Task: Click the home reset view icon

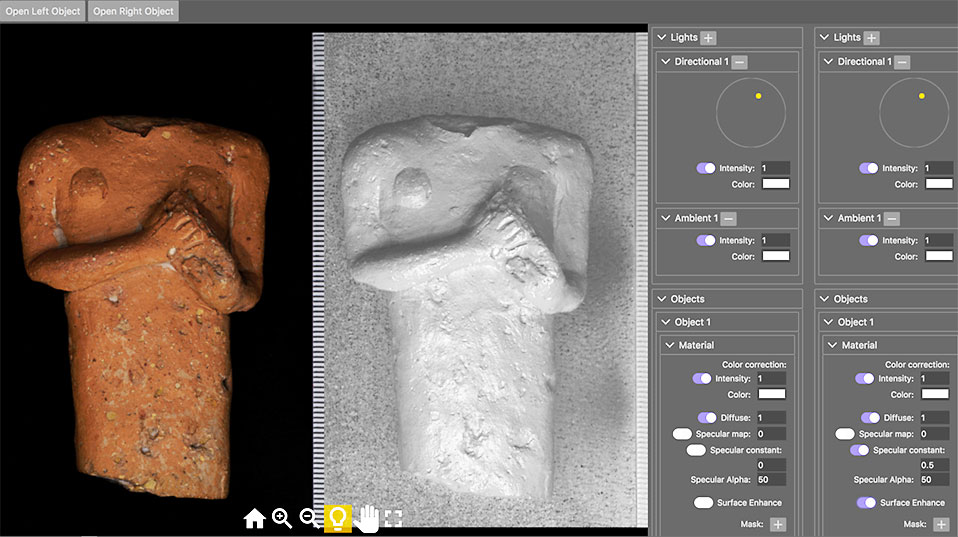Action: (254, 518)
